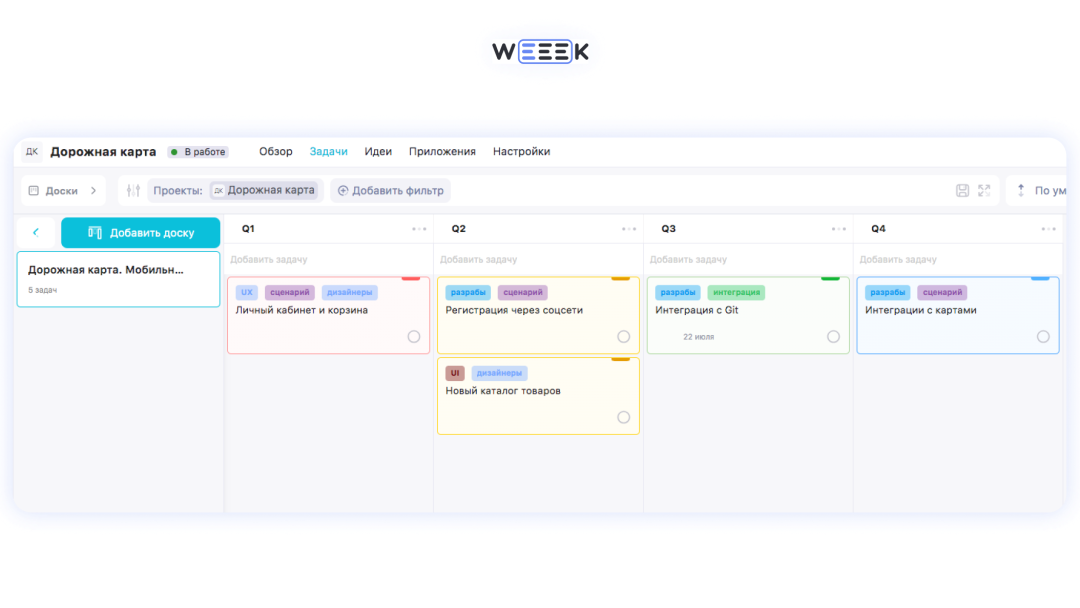Switch to the Обзор tab
The height and width of the screenshot is (608, 1080).
[x=275, y=152]
